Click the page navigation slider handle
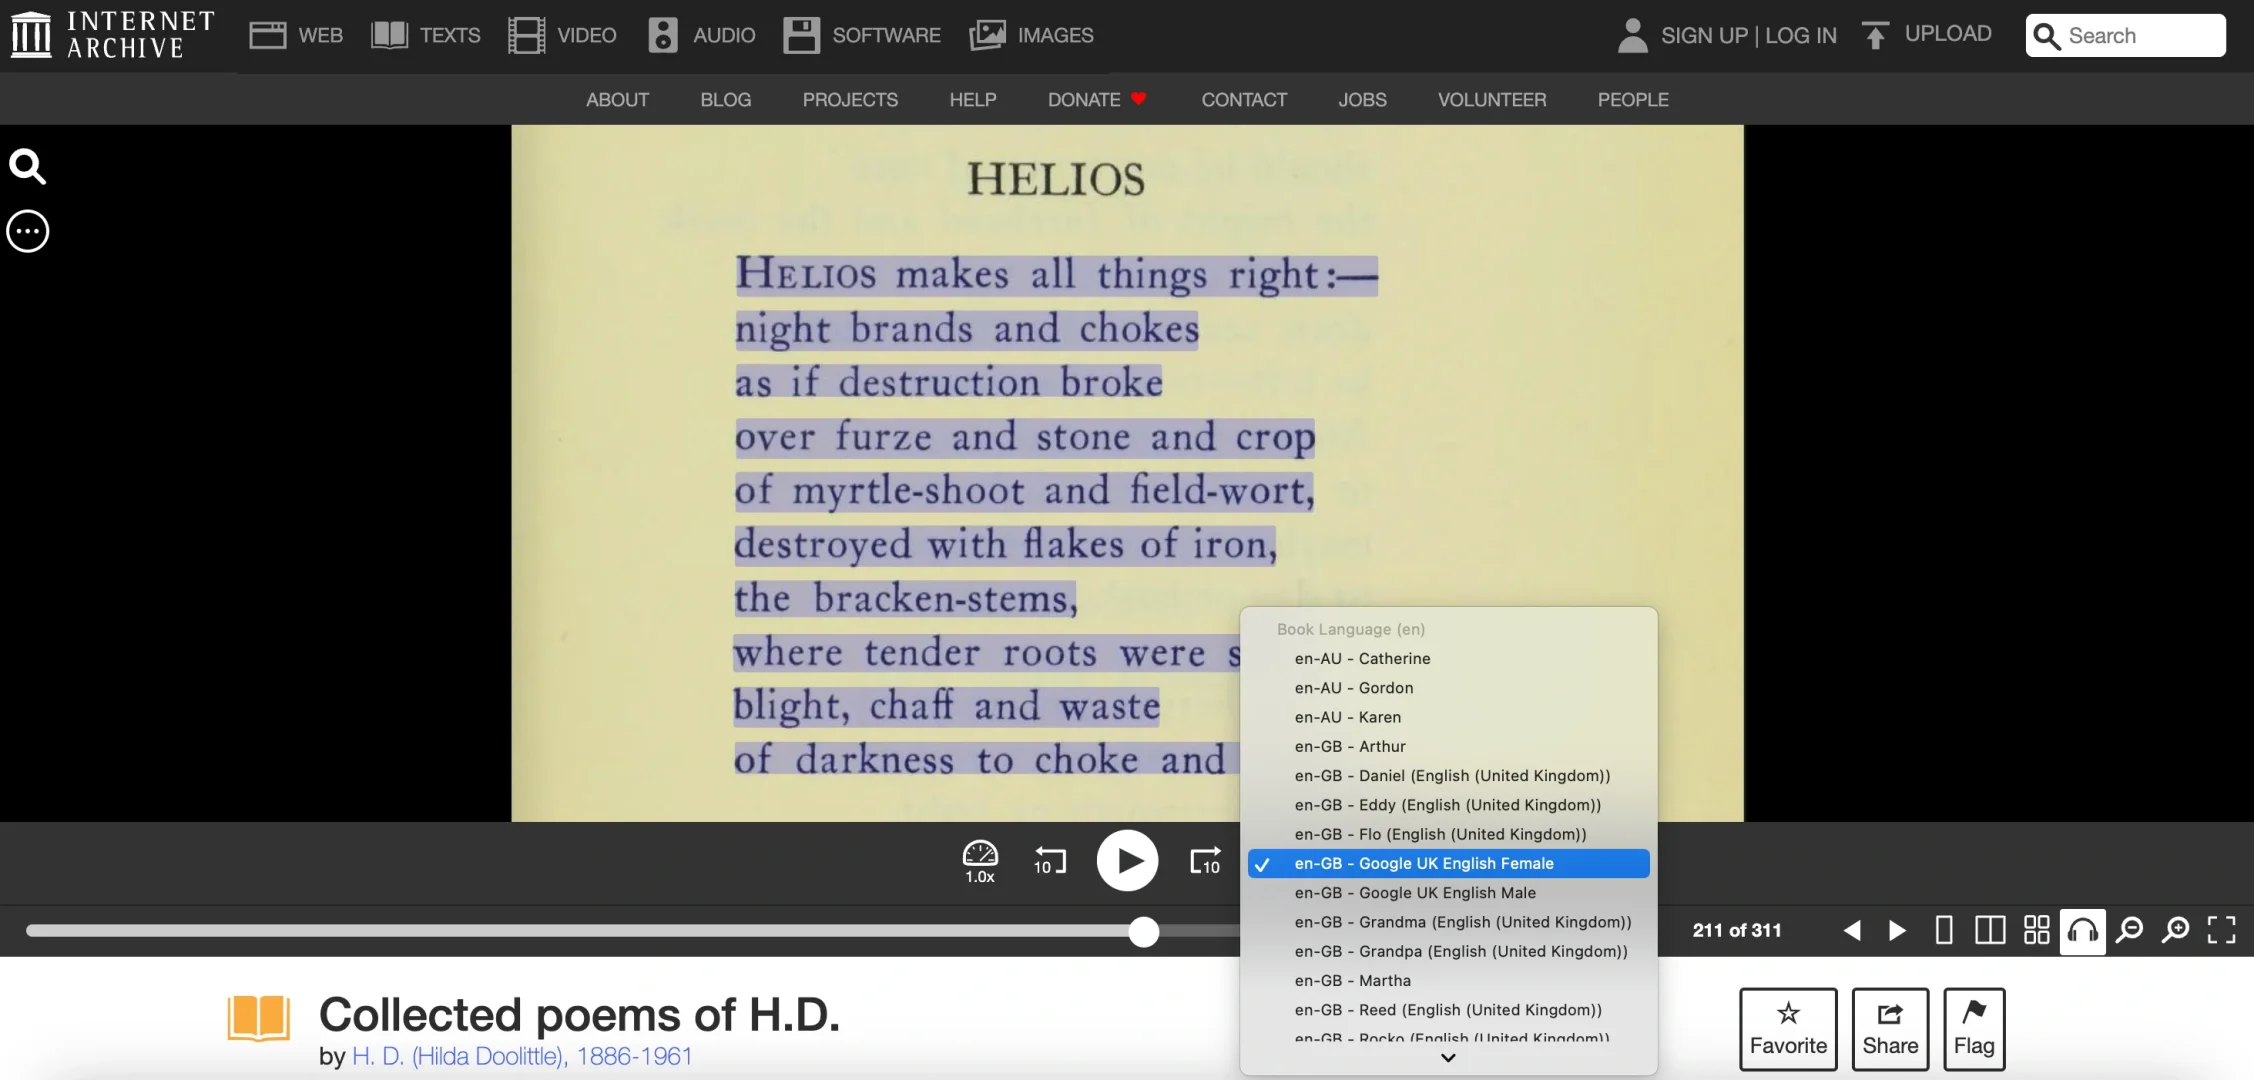This screenshot has height=1080, width=2254. 1143,931
